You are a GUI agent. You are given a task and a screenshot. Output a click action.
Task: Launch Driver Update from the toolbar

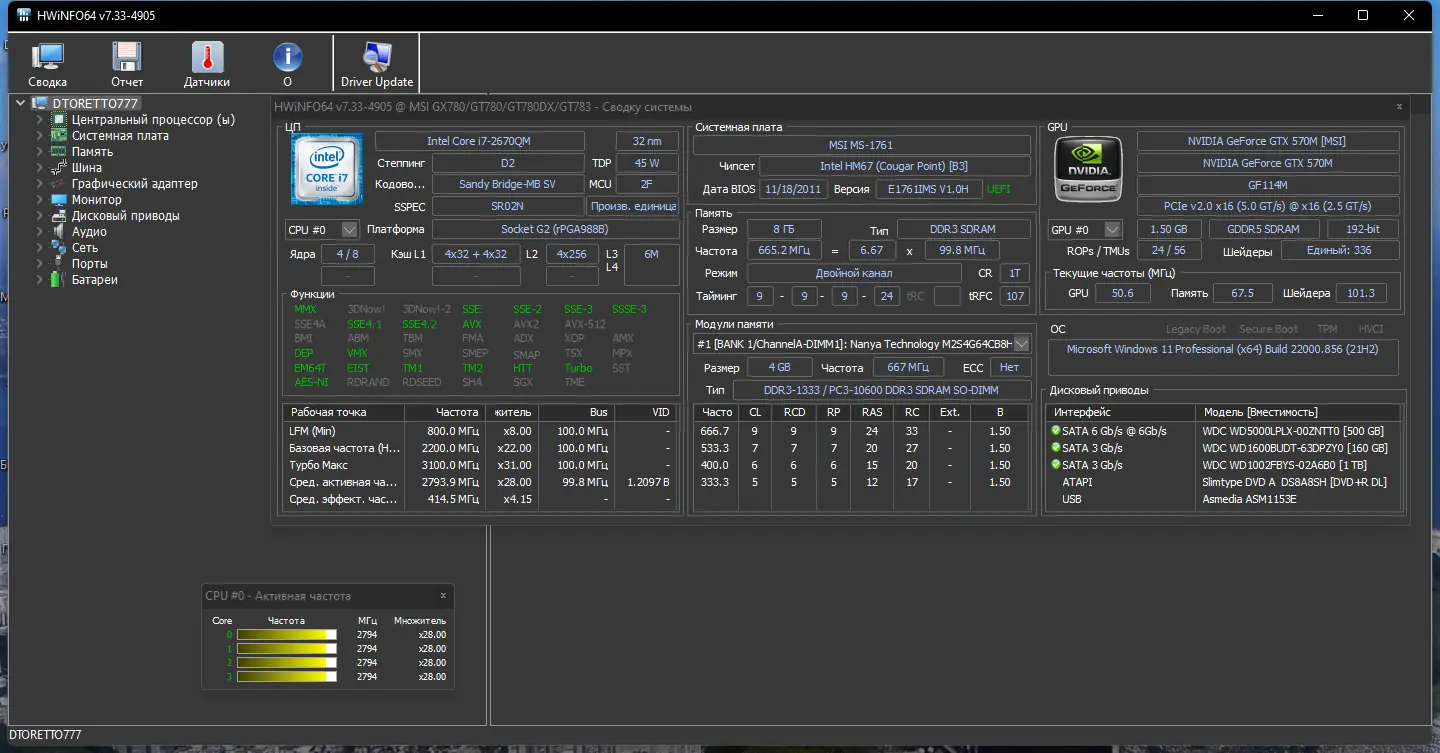377,65
